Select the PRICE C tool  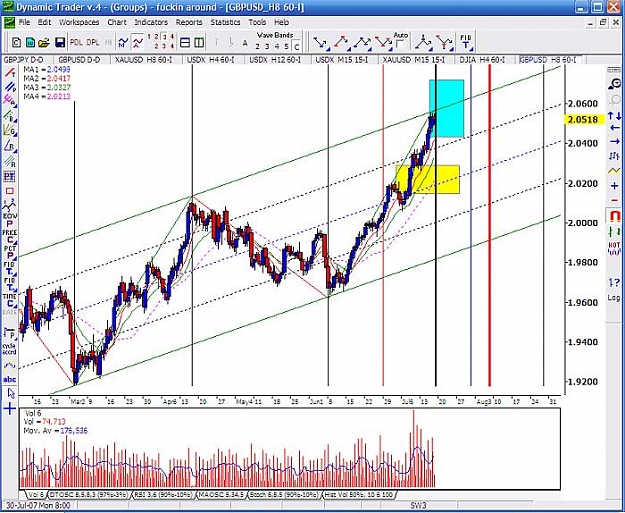[10, 237]
